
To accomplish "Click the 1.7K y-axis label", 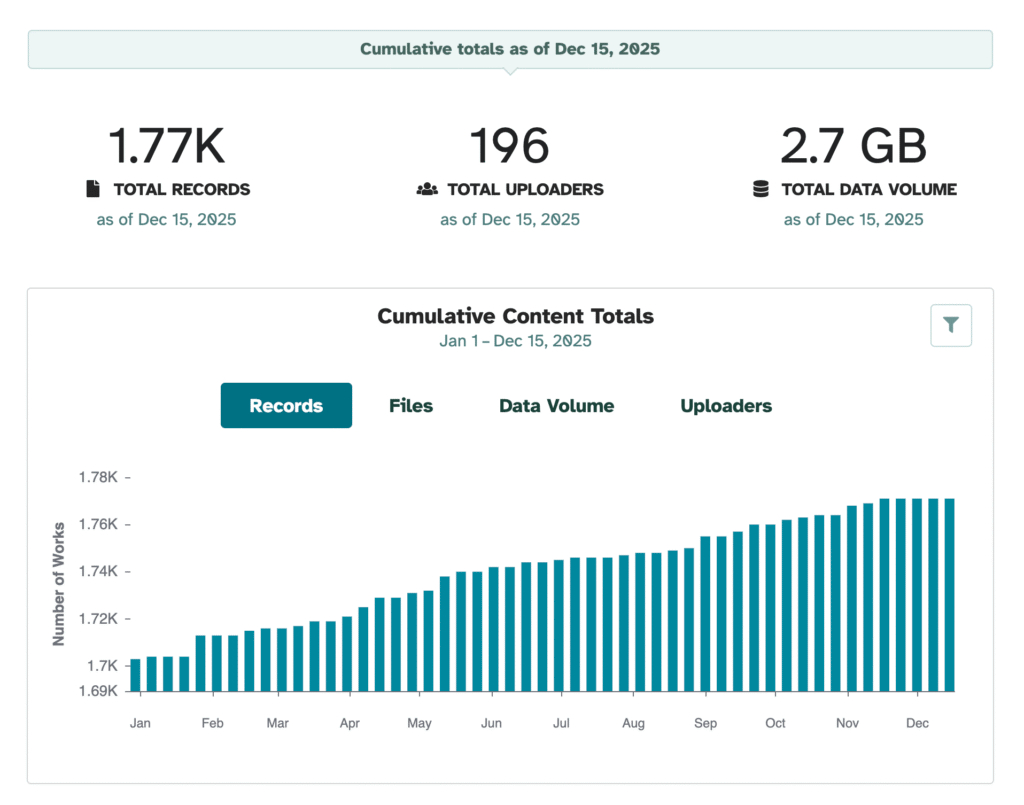I will 103,666.
